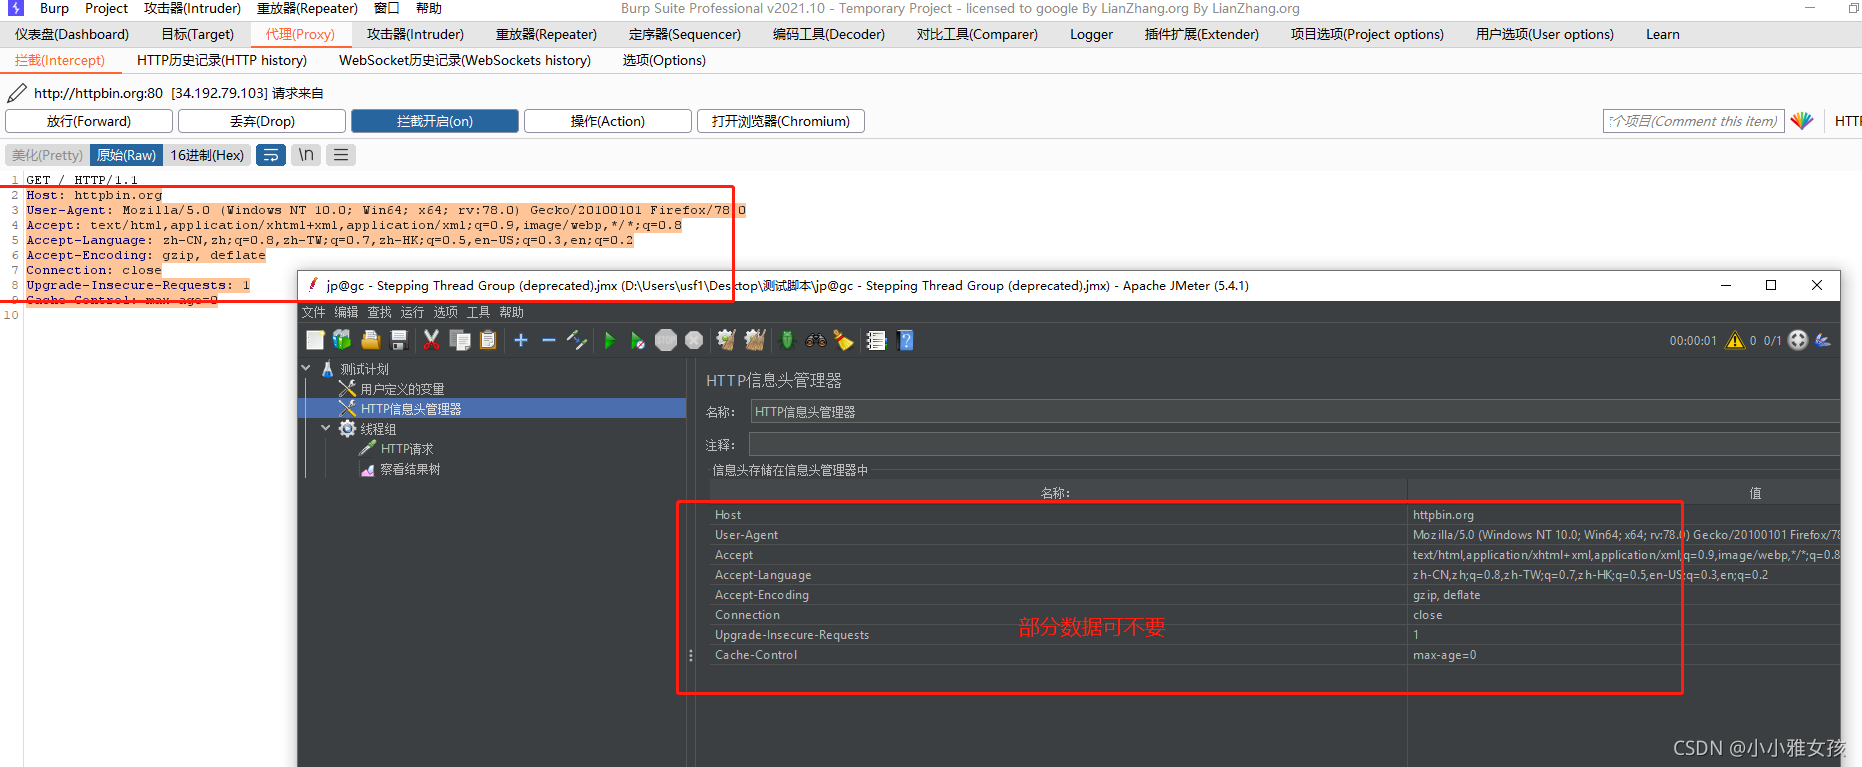Open Burp 编码工具(Decoder) tab
Viewport: 1862px width, 767px height.
point(829,34)
